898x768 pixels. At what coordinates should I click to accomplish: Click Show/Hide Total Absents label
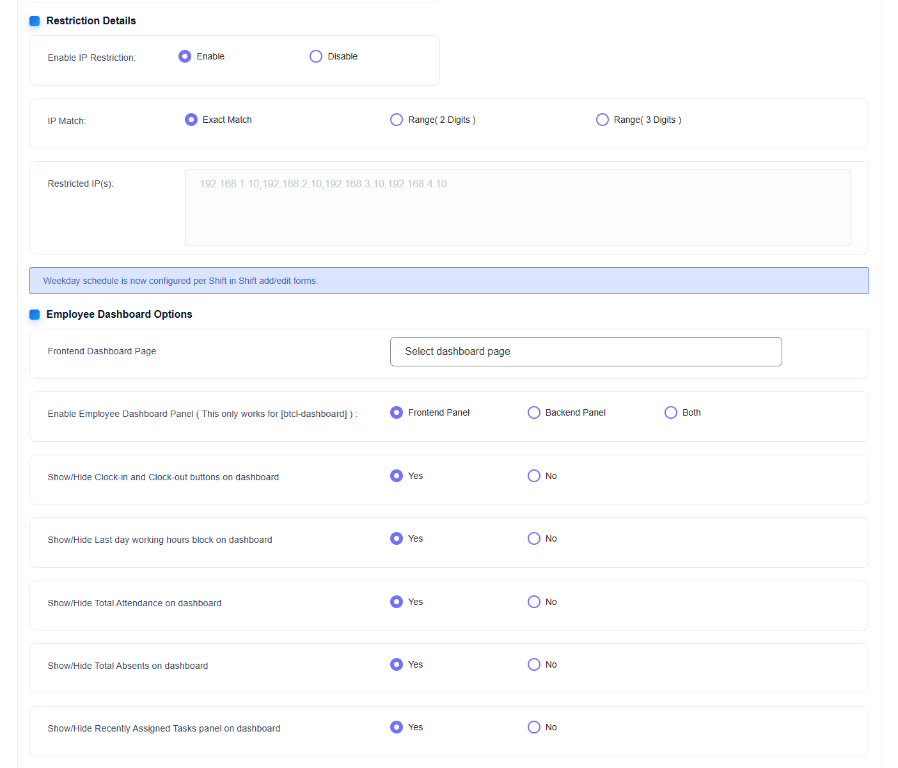(x=128, y=665)
